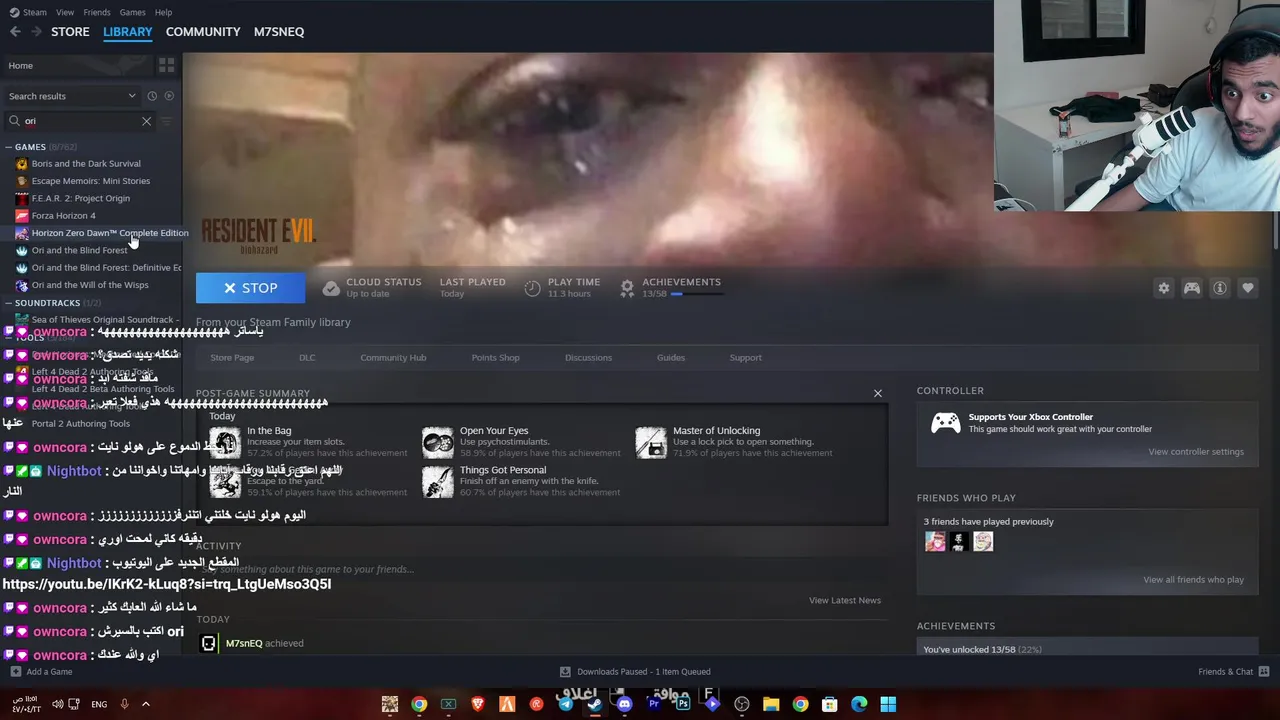1280x720 pixels.
Task: Open OBS Studio in the taskbar
Action: pyautogui.click(x=742, y=704)
